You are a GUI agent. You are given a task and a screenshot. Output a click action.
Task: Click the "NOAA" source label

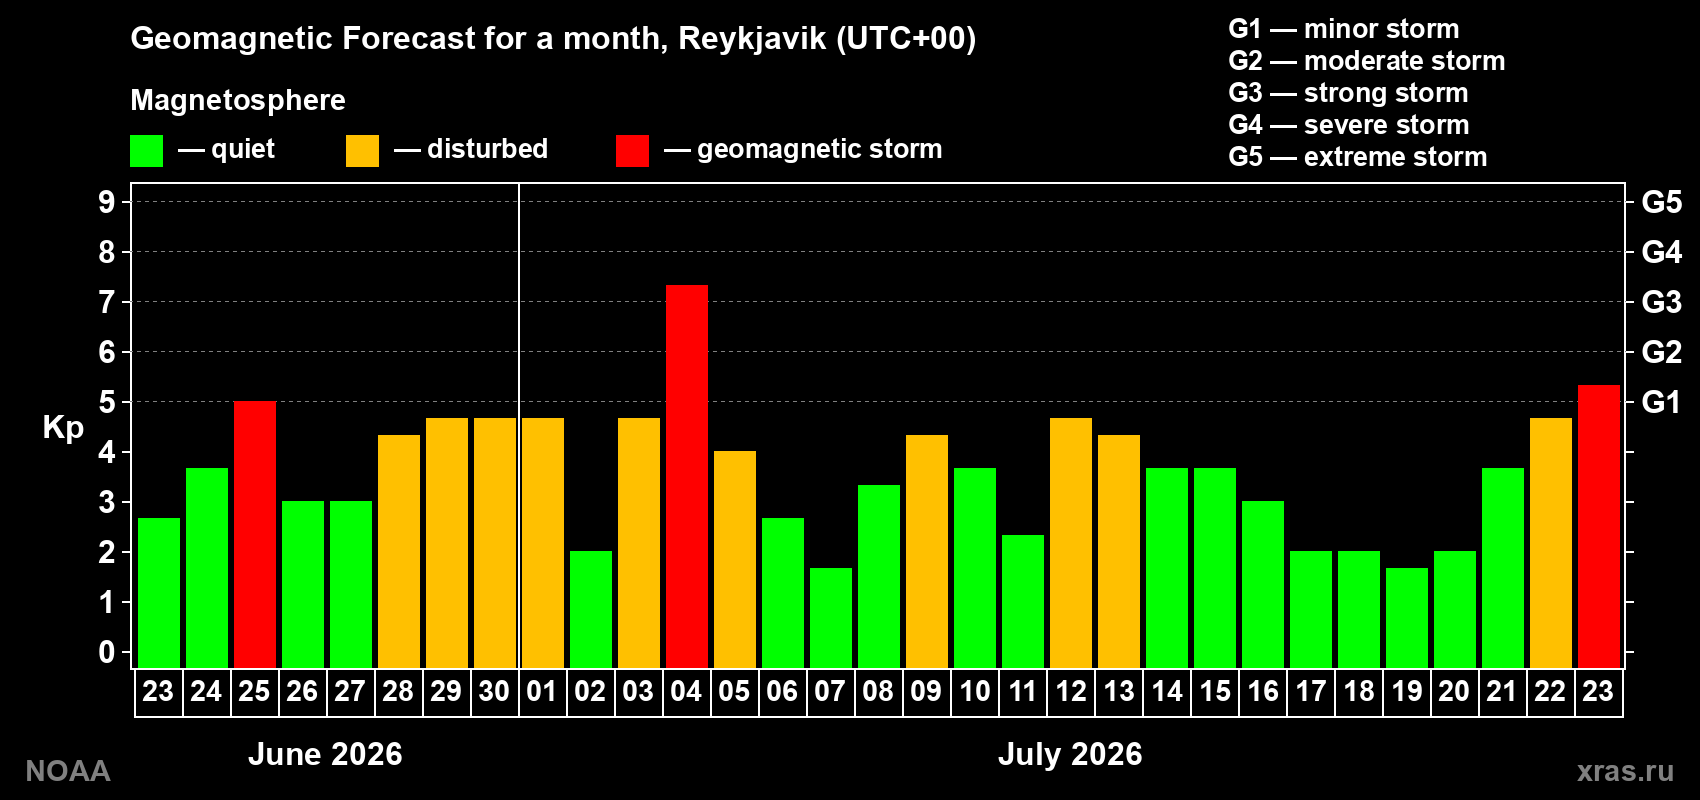coord(68,771)
